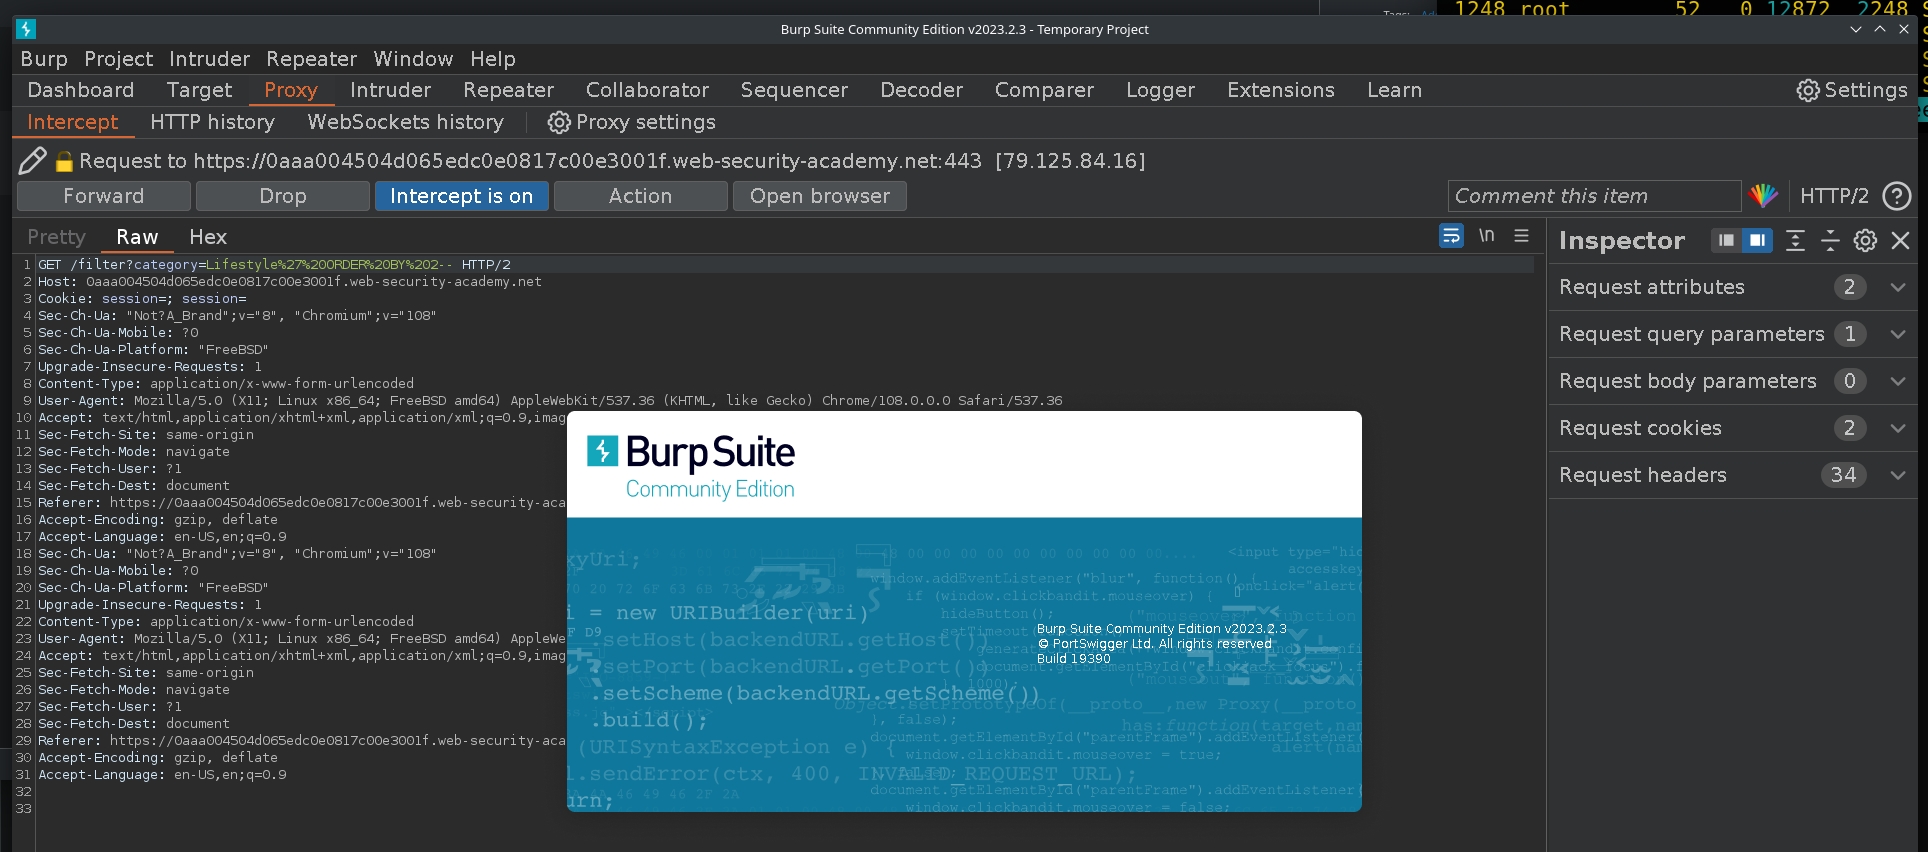
Task: Open the HTTP history sub-tab
Action: [x=212, y=122]
